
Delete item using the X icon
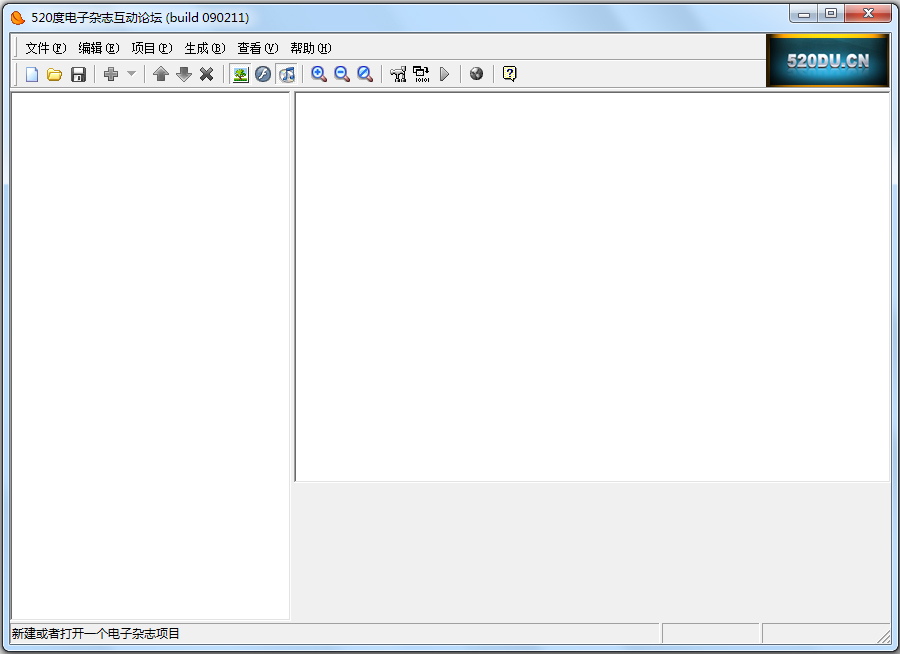207,74
